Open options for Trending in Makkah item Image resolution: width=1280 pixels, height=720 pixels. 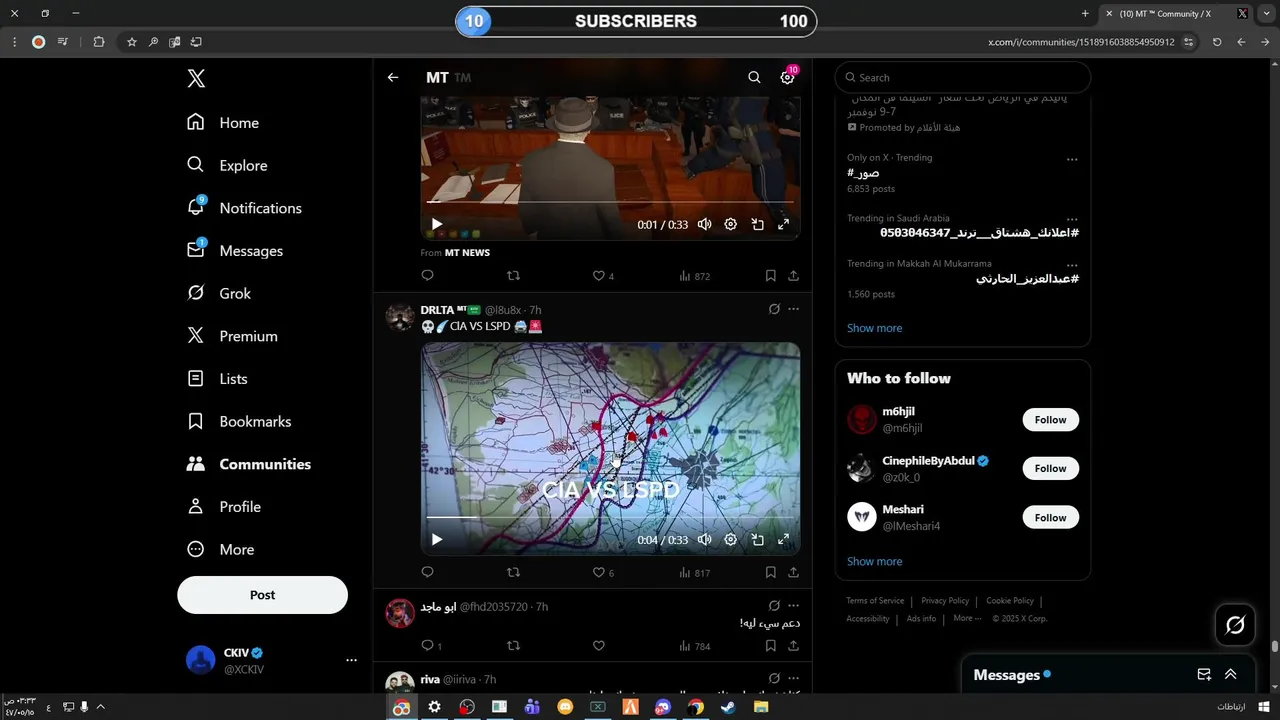point(1072,265)
